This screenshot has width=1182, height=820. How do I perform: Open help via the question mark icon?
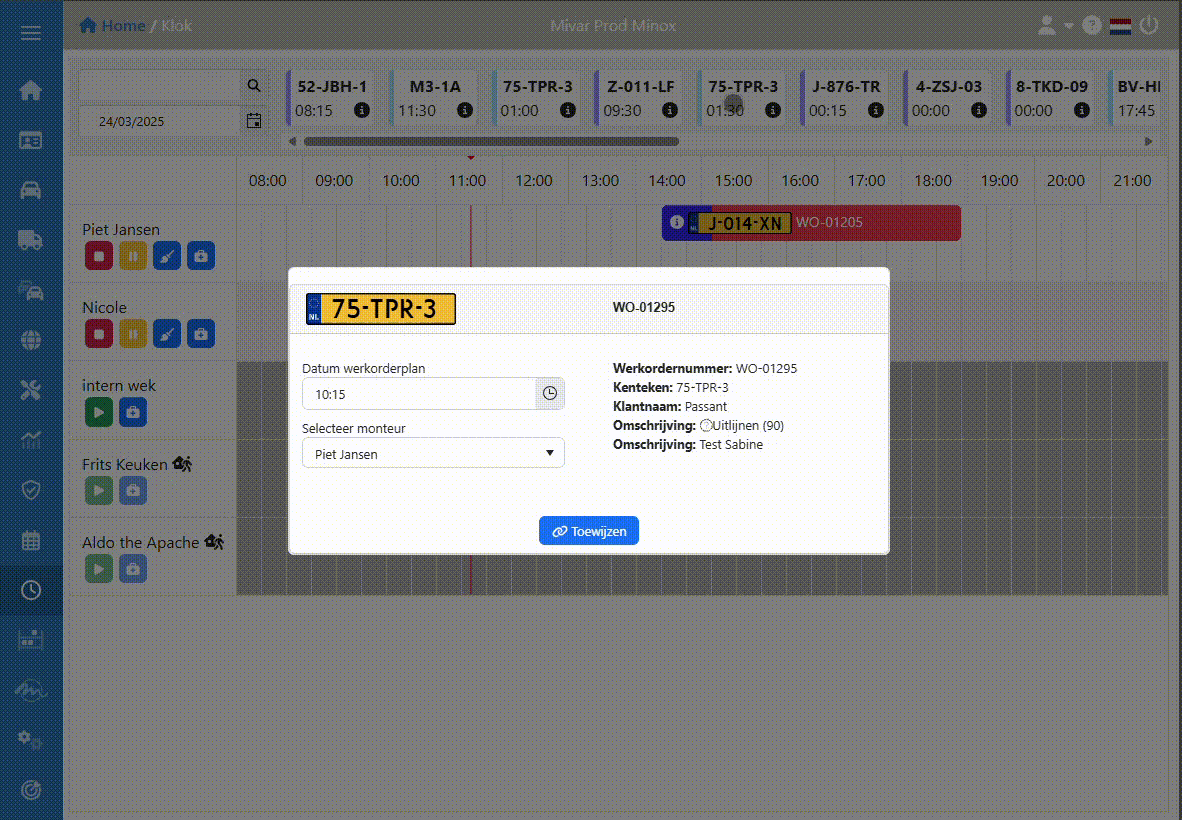[x=1091, y=25]
